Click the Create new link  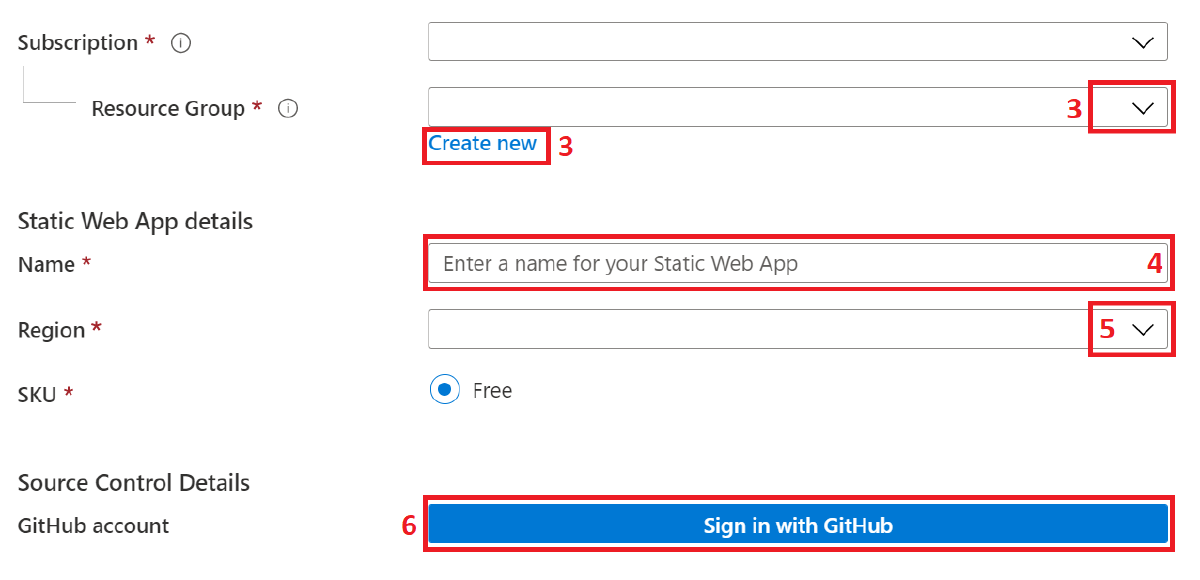(485, 144)
